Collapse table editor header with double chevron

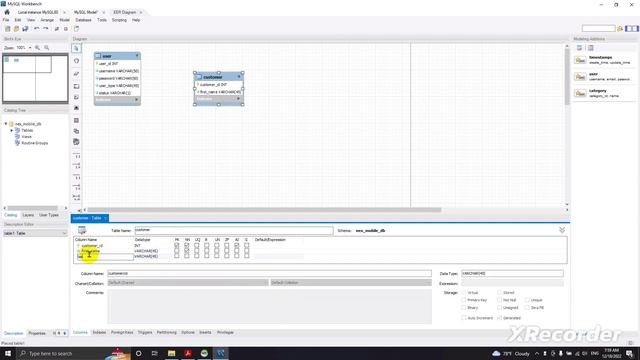(x=562, y=230)
